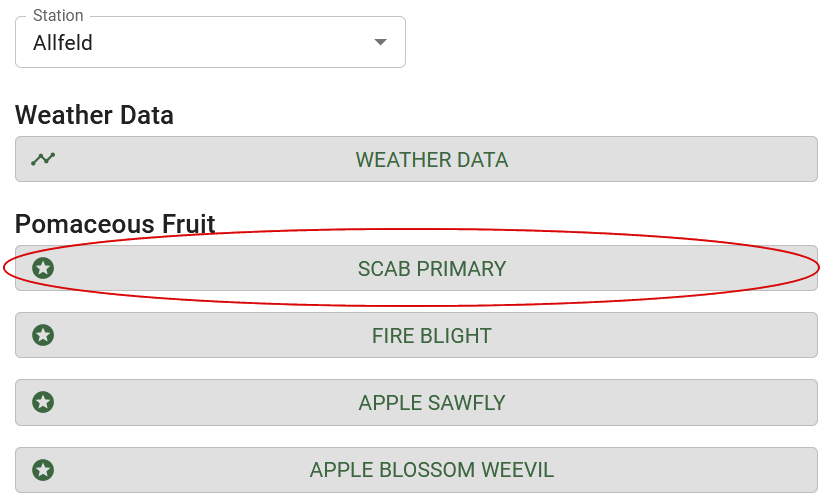The image size is (823, 497).
Task: Click the star icon beside Apple Blossom Weevil
Action: (x=43, y=470)
